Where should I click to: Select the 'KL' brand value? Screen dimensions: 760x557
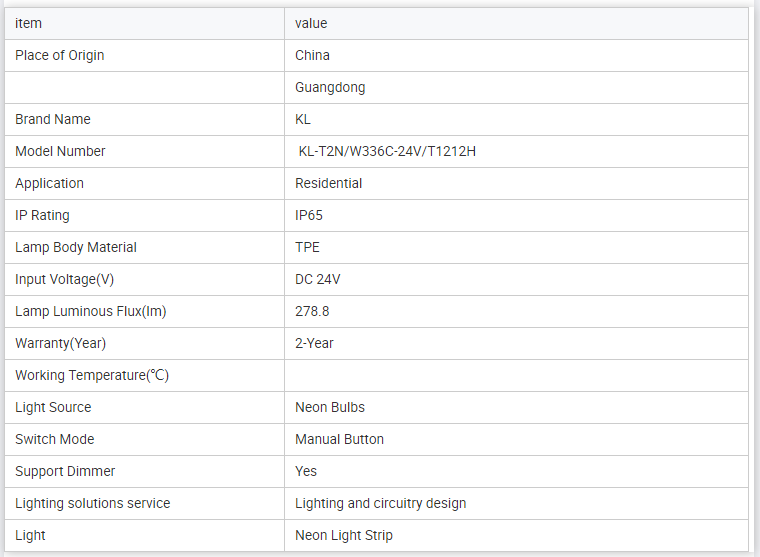[x=303, y=119]
